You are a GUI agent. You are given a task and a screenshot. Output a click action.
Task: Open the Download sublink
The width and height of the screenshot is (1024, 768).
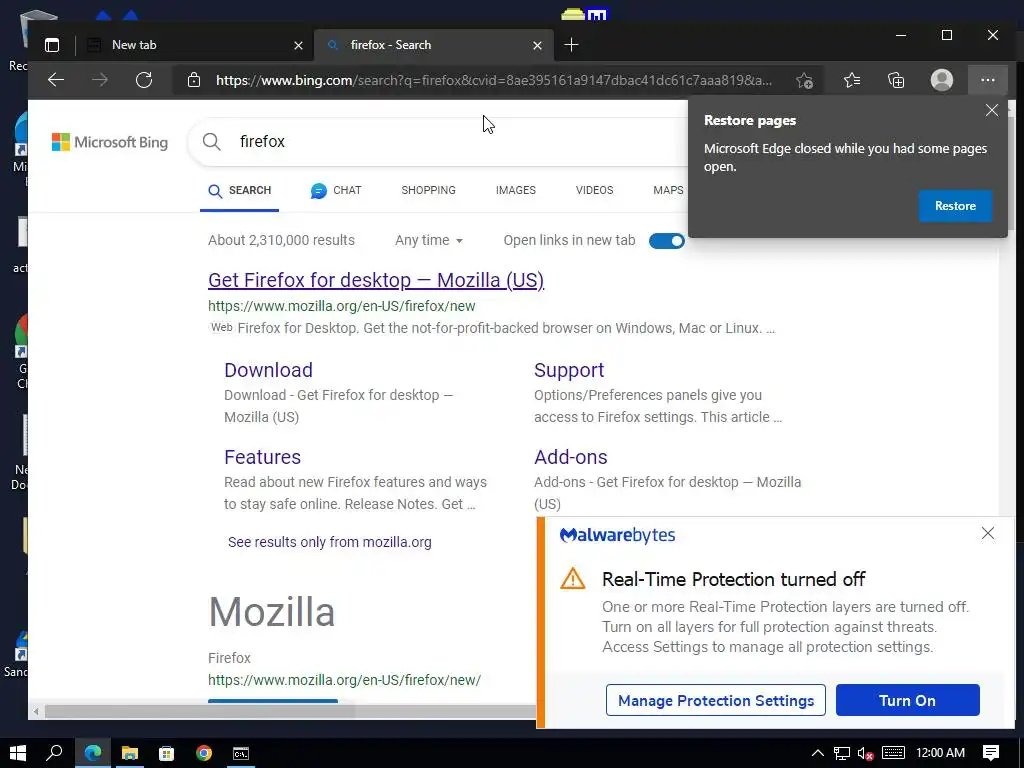click(268, 370)
